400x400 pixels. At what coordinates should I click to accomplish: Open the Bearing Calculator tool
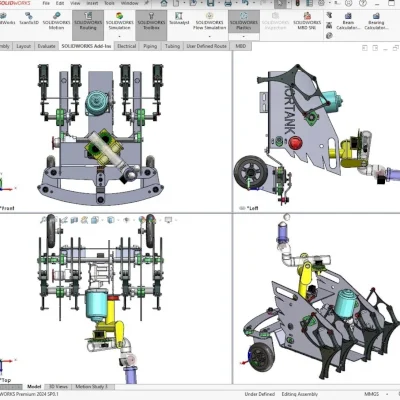(x=376, y=21)
